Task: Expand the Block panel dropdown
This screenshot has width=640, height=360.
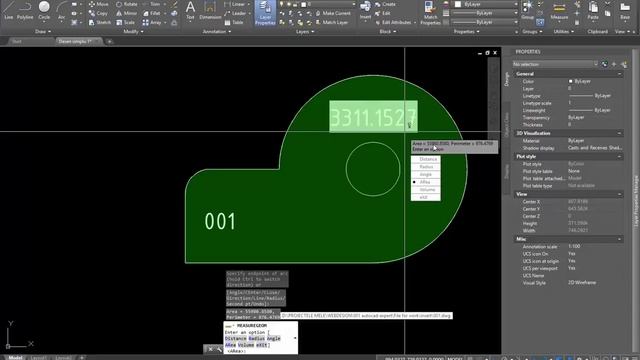Action: (388, 31)
